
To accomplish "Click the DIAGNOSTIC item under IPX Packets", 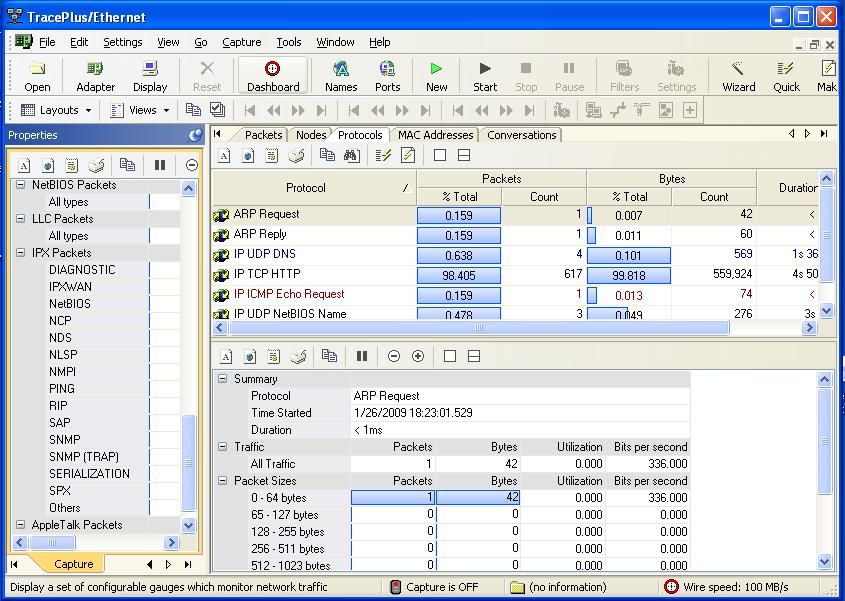I will coord(82,270).
